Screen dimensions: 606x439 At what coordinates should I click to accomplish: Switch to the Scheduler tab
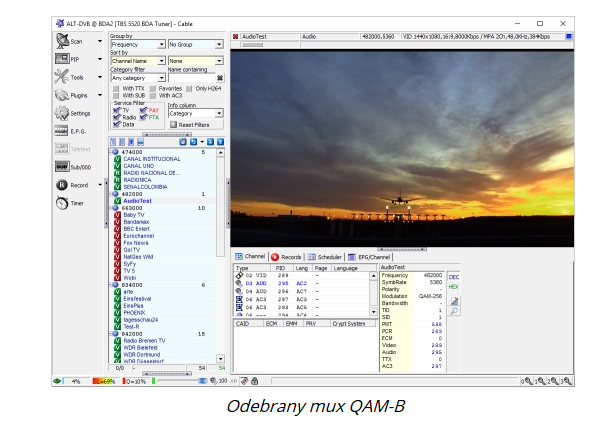coord(325,257)
